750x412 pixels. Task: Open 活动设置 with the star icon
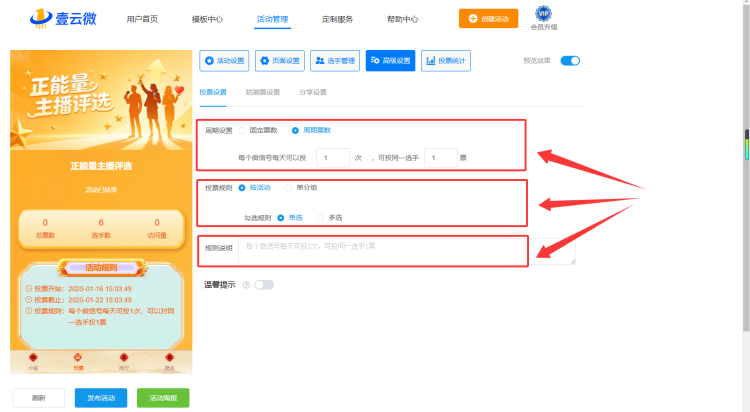click(224, 61)
